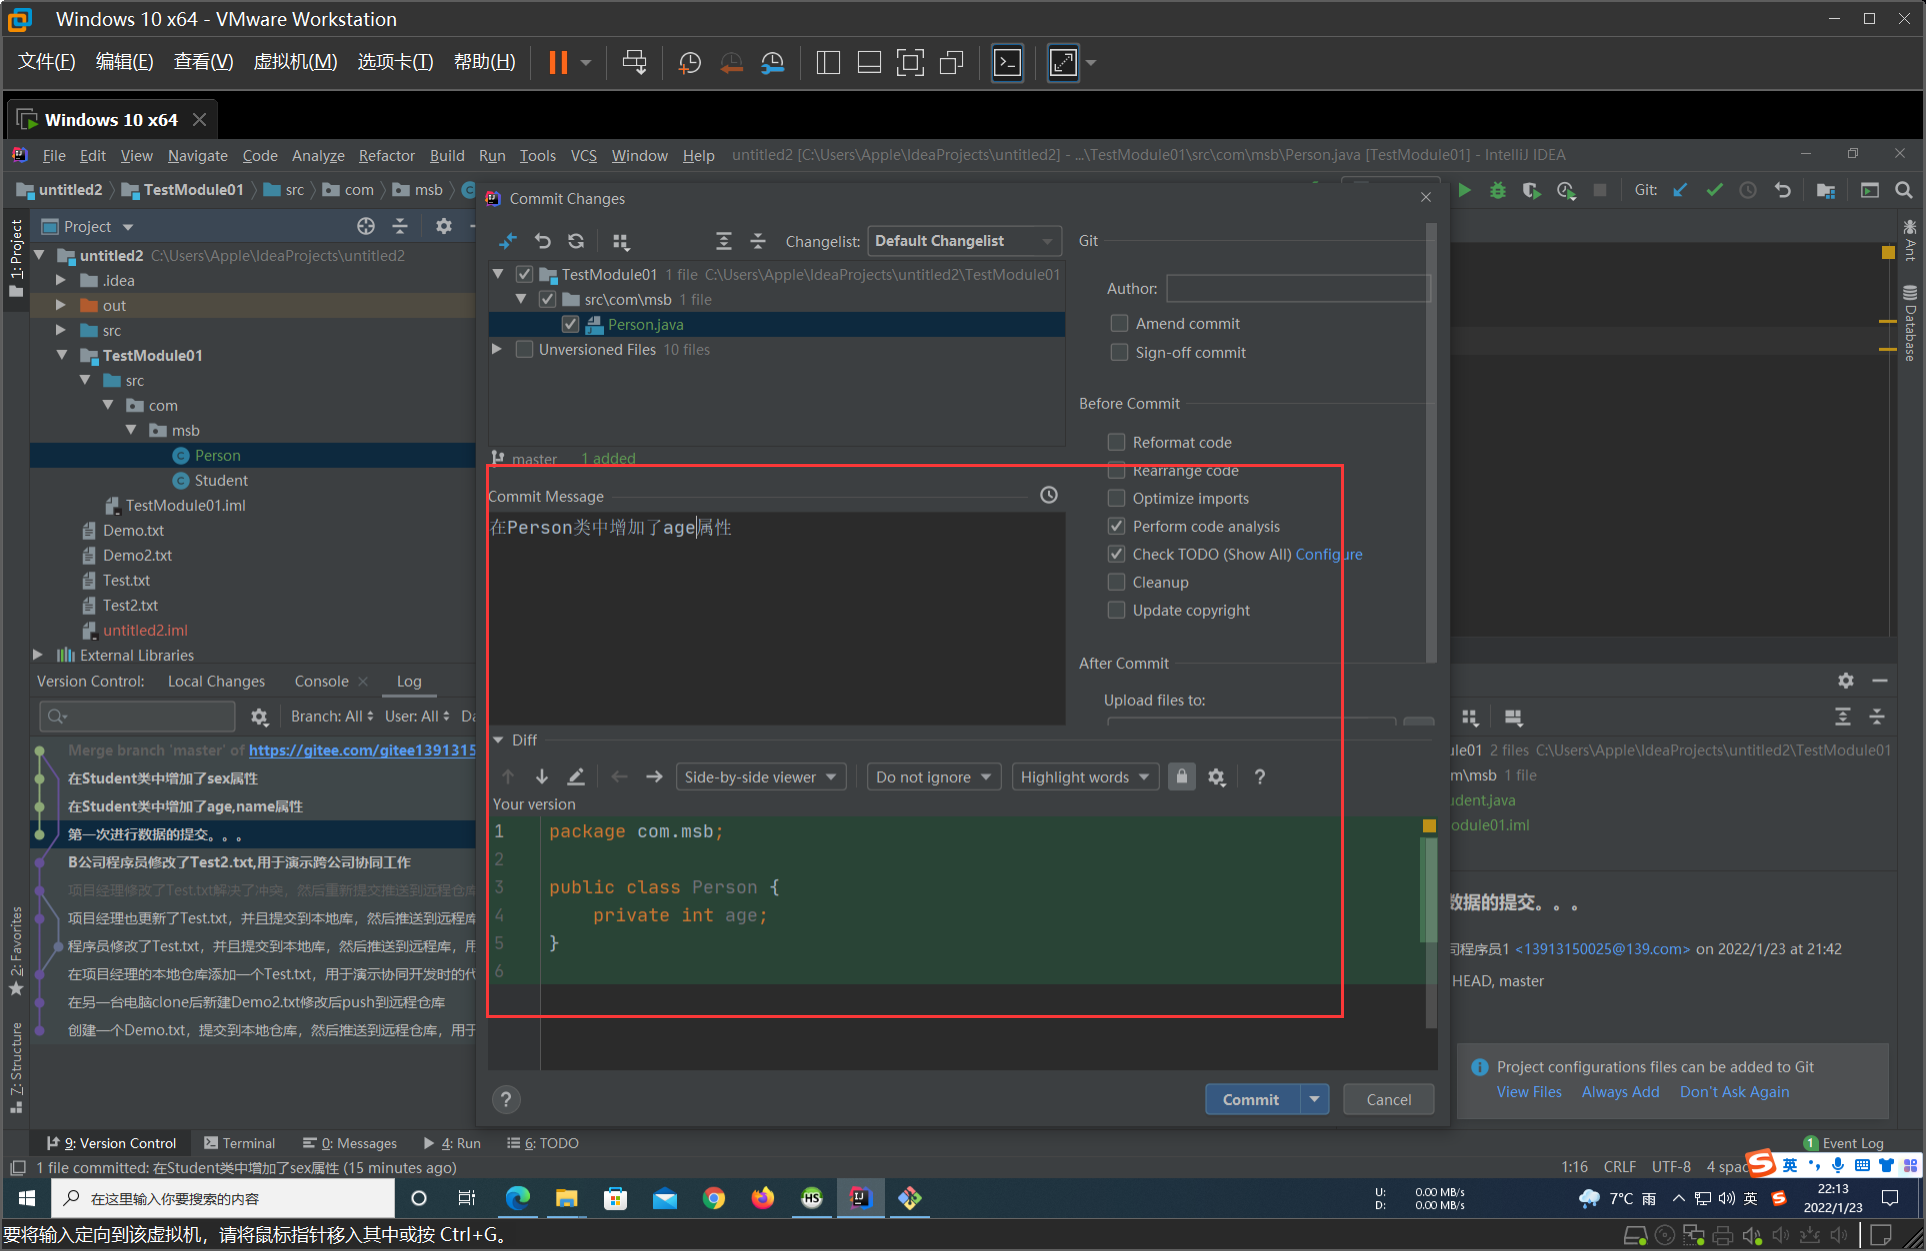Image resolution: width=1926 pixels, height=1251 pixels.
Task: Enable Reformat code checkbox
Action: click(x=1116, y=442)
